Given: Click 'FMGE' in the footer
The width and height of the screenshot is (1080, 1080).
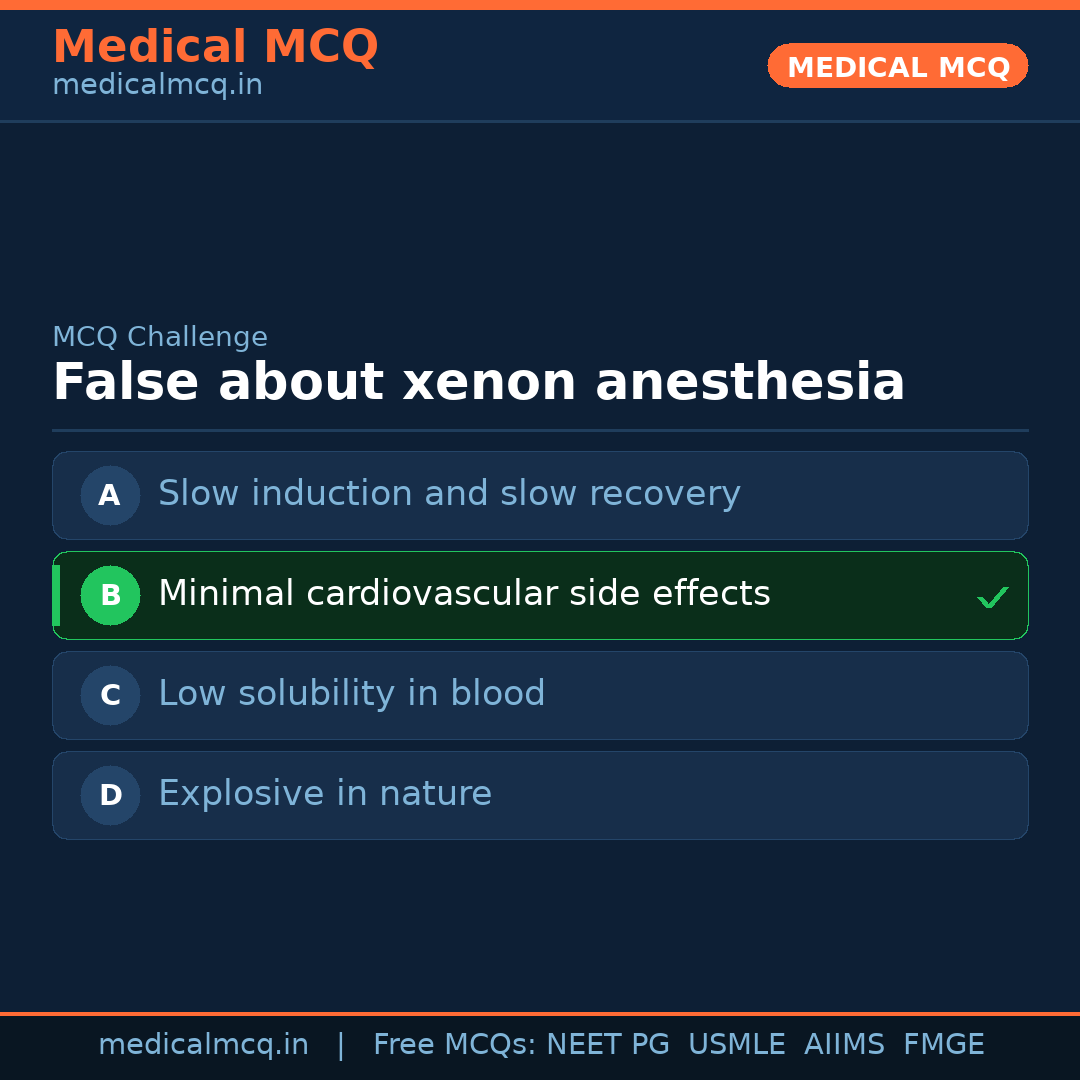Looking at the screenshot, I should (943, 1045).
